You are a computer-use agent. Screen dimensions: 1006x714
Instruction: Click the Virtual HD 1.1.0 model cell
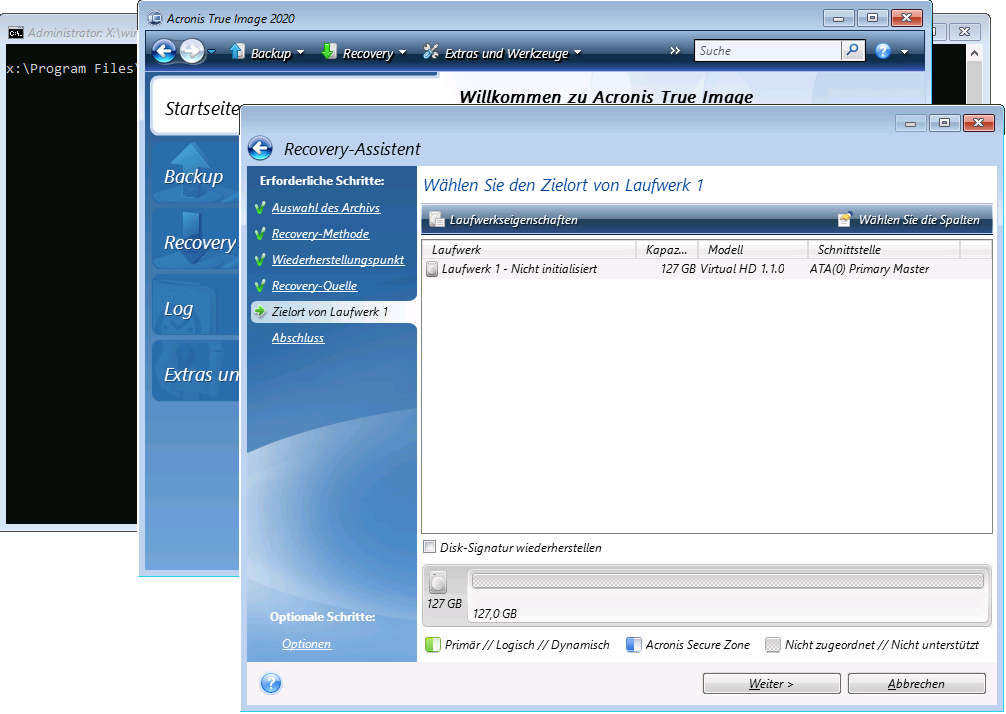(742, 269)
